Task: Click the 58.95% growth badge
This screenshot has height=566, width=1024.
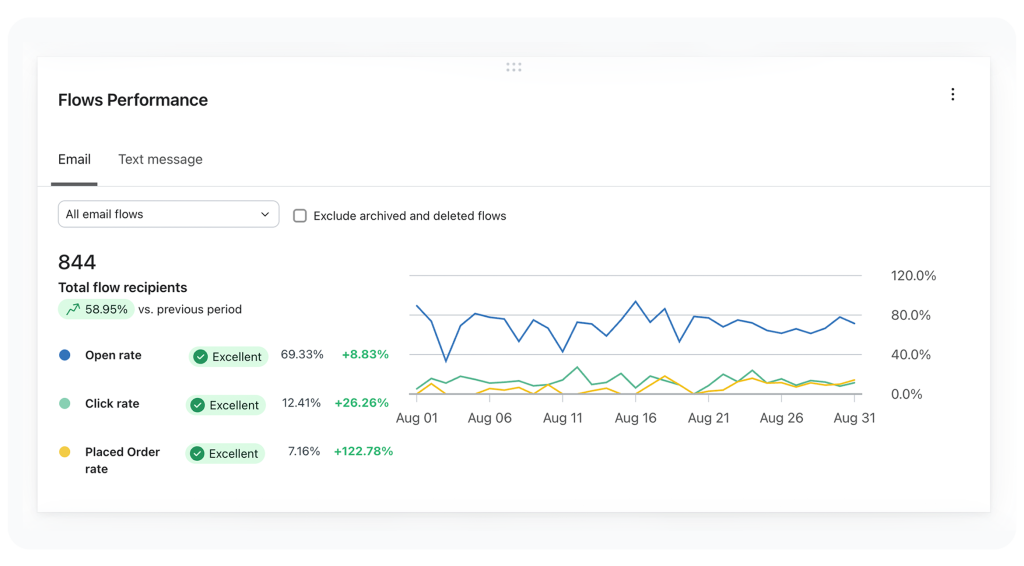Action: (x=97, y=309)
